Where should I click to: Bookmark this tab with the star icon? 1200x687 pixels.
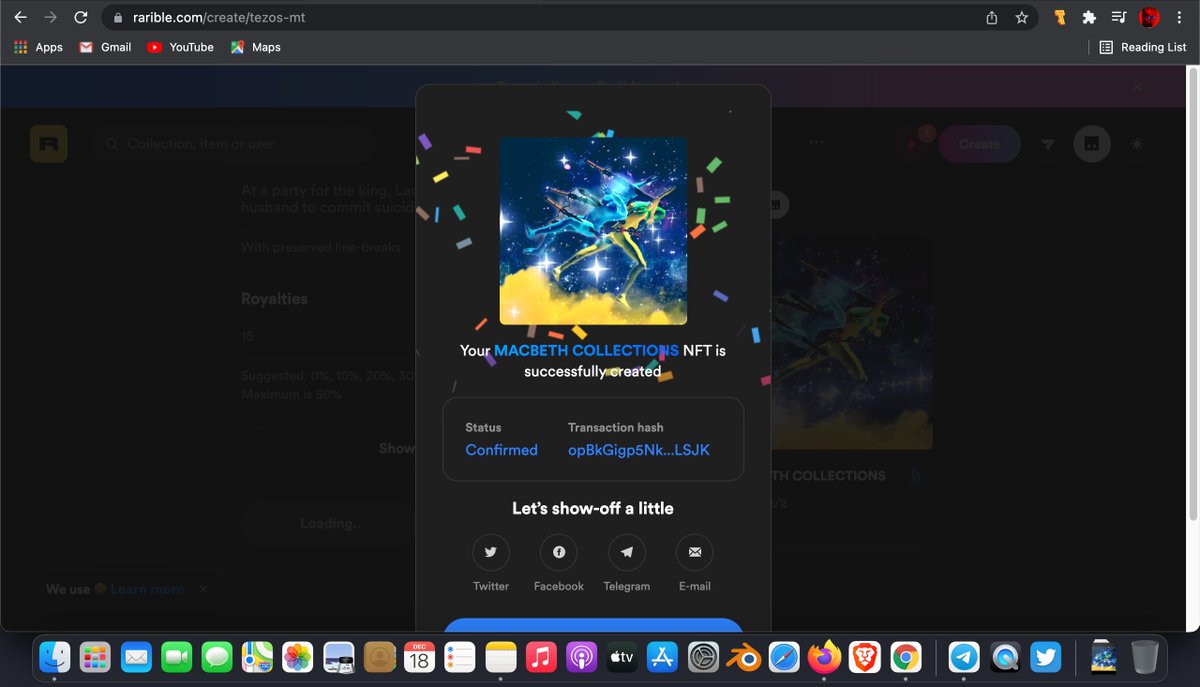pos(1021,17)
